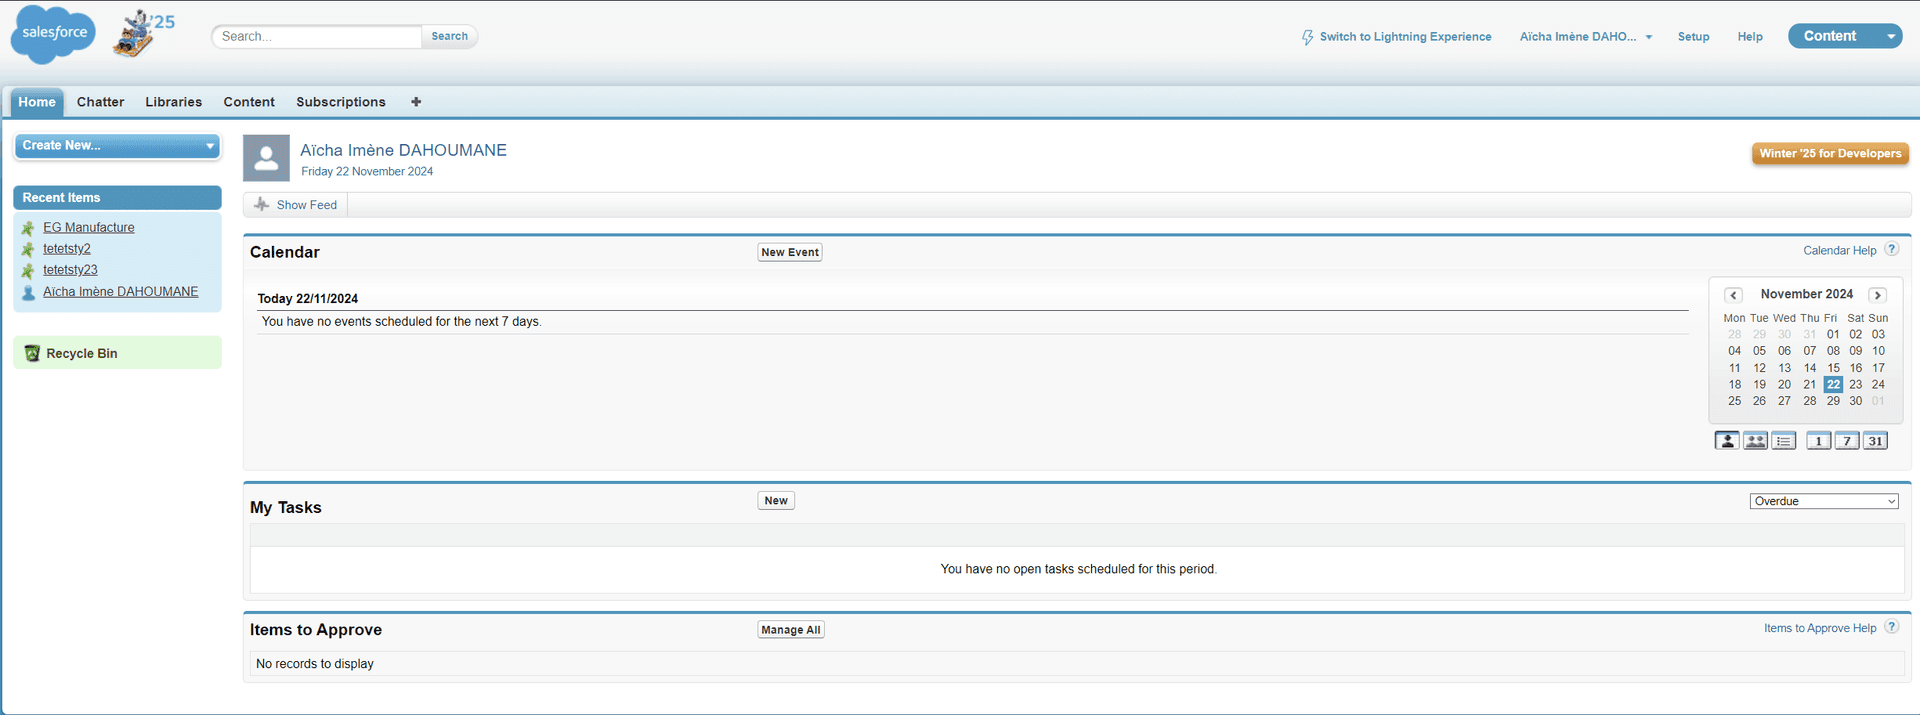Open Aïcha Imène DAHOUMANE in Recent Items
1920x715 pixels.
121,292
